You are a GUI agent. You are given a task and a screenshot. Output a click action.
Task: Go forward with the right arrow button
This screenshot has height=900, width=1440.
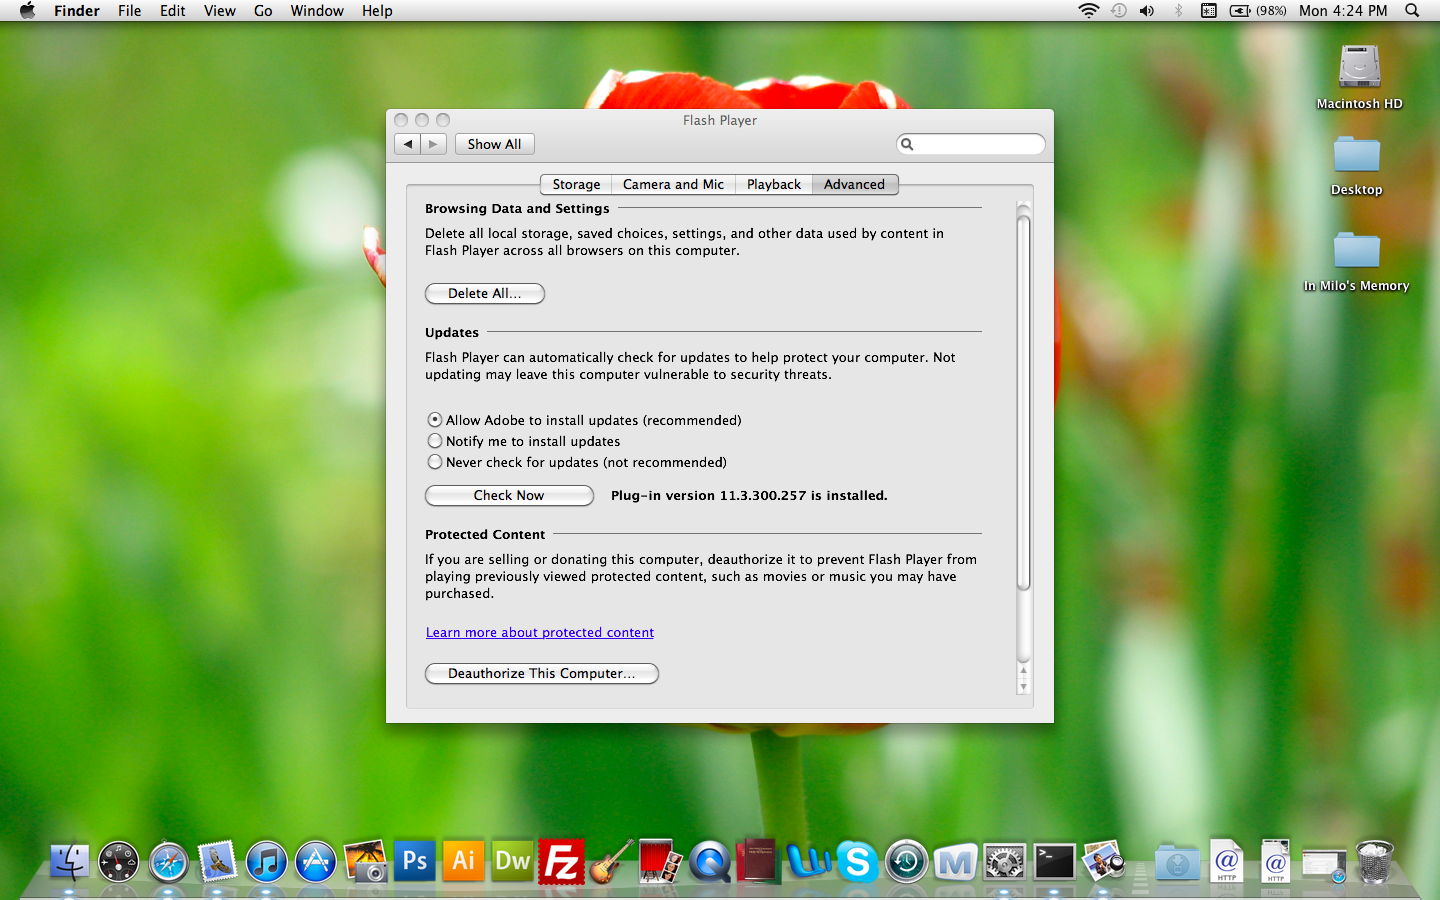click(433, 144)
